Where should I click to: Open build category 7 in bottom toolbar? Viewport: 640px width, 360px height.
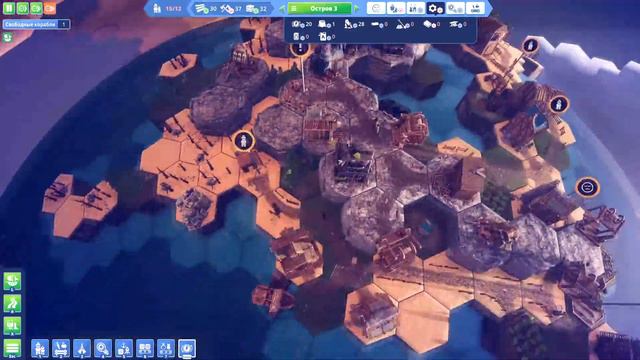click(x=166, y=349)
